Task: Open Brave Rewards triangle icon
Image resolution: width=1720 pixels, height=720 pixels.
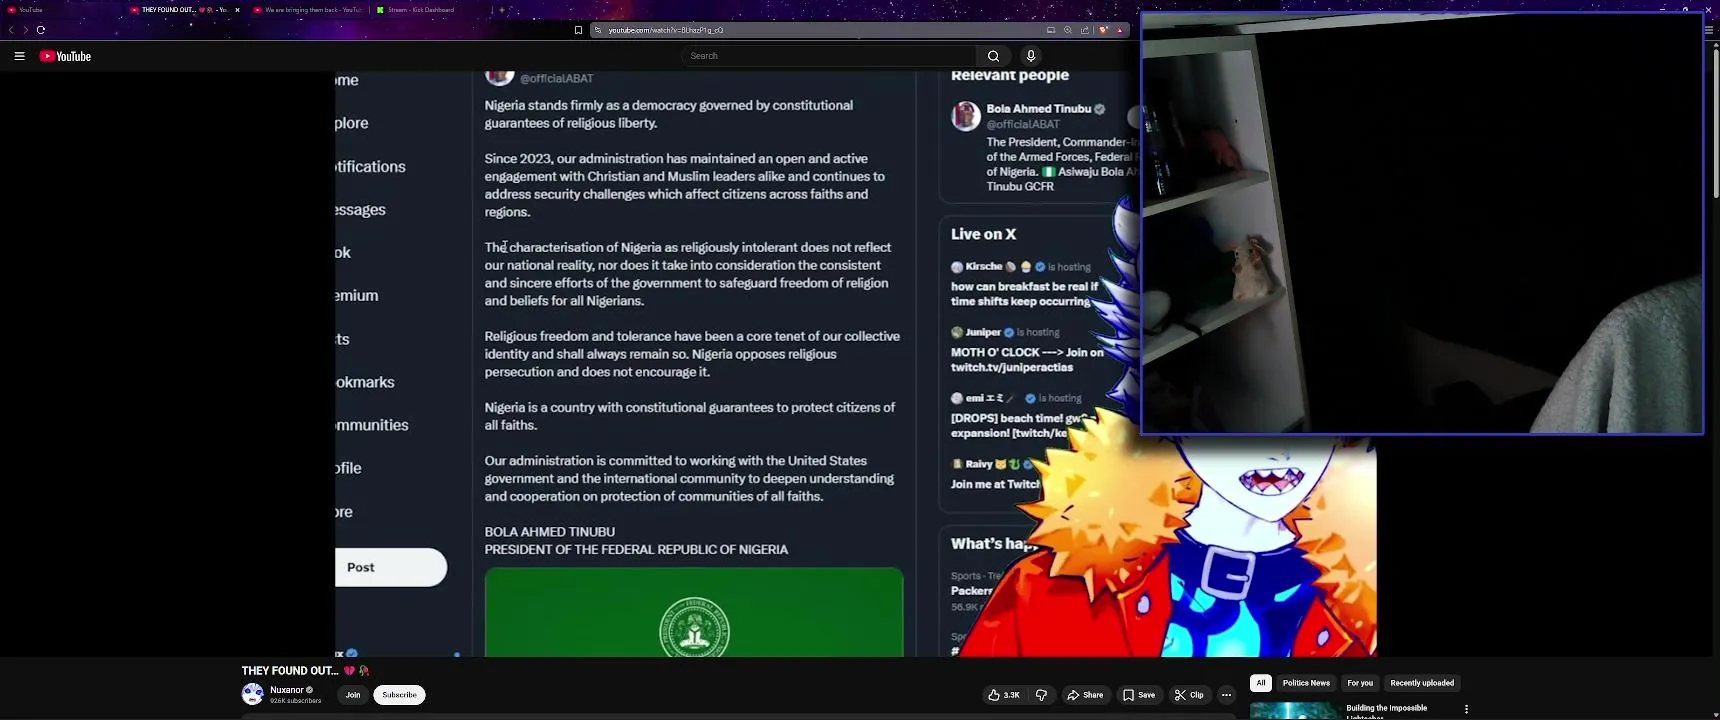Action: tap(1120, 30)
